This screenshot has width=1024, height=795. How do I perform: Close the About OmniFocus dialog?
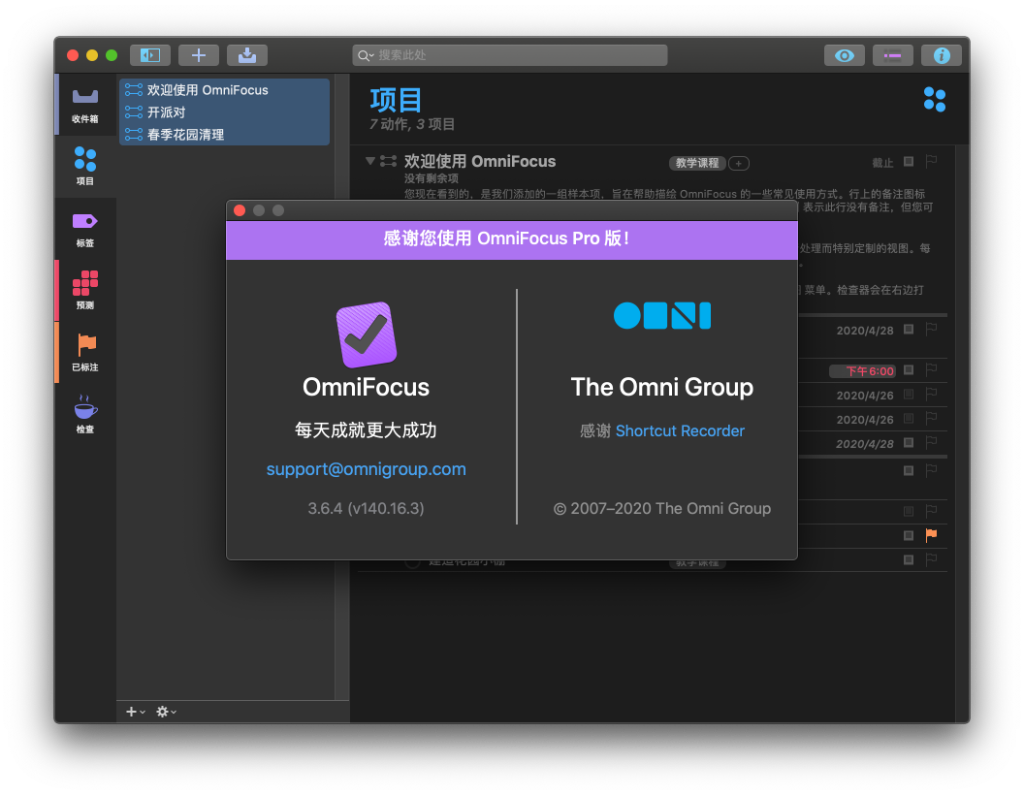[240, 210]
